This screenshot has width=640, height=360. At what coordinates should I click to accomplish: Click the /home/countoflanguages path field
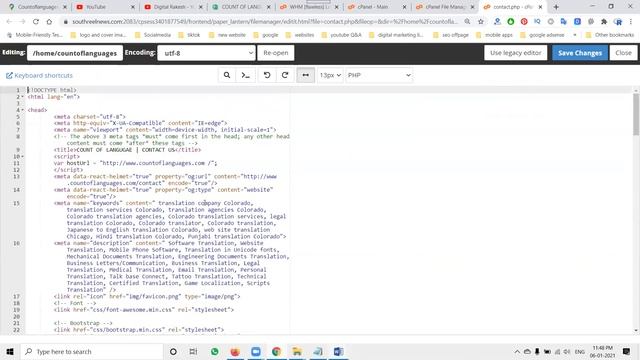pyautogui.click(x=75, y=53)
